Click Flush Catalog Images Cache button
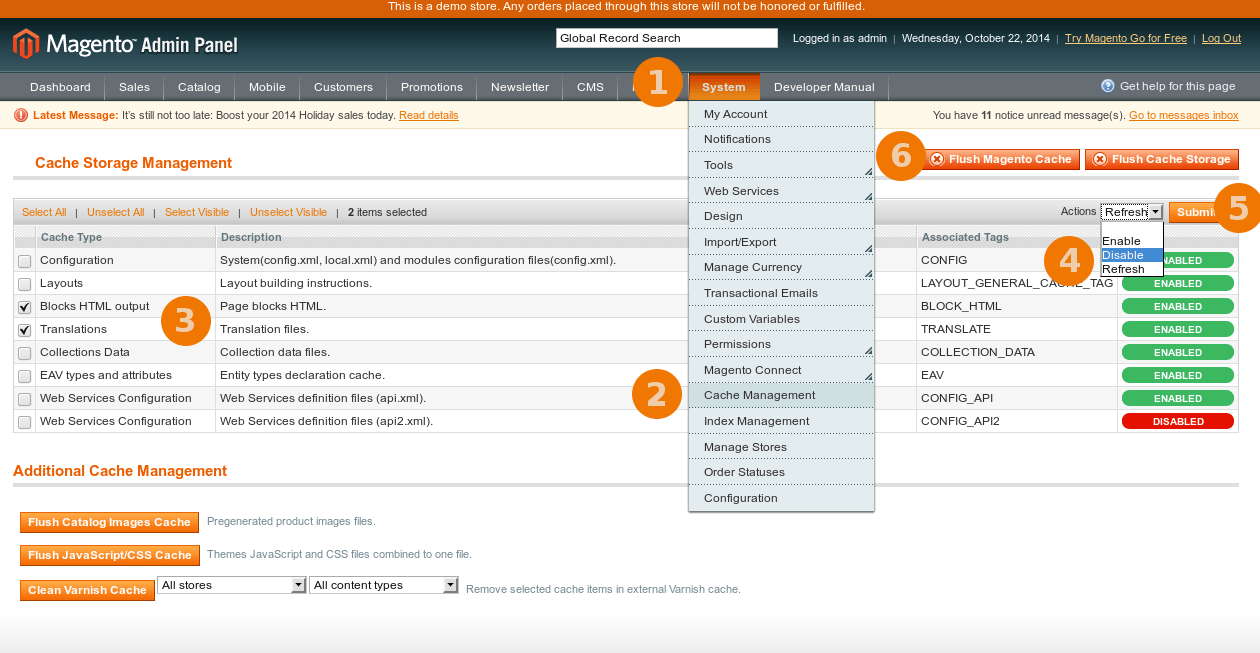Image resolution: width=1260 pixels, height=653 pixels. [x=109, y=522]
